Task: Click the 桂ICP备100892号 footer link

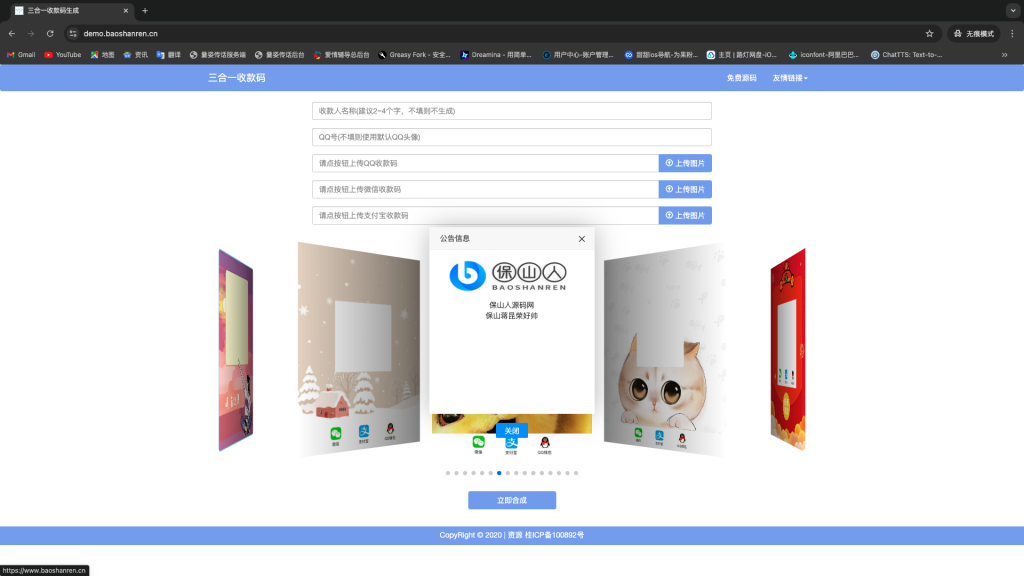Action: (x=554, y=535)
